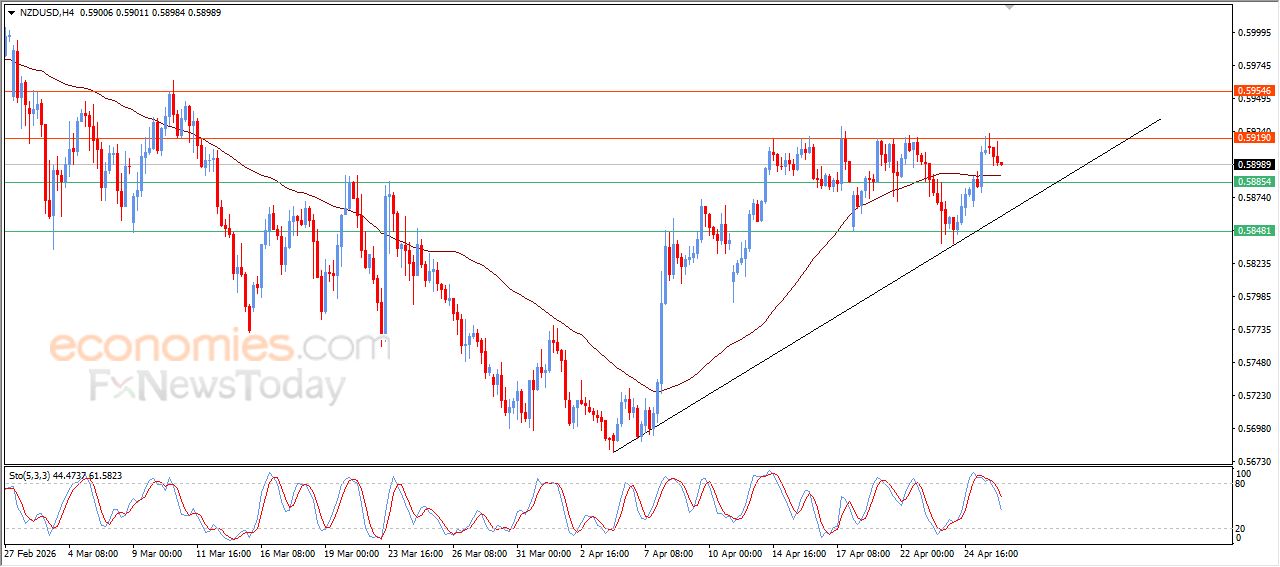This screenshot has width=1280, height=567.
Task: Open the dropdown arrow beside NZDUSD,H4
Action: pyautogui.click(x=11, y=12)
